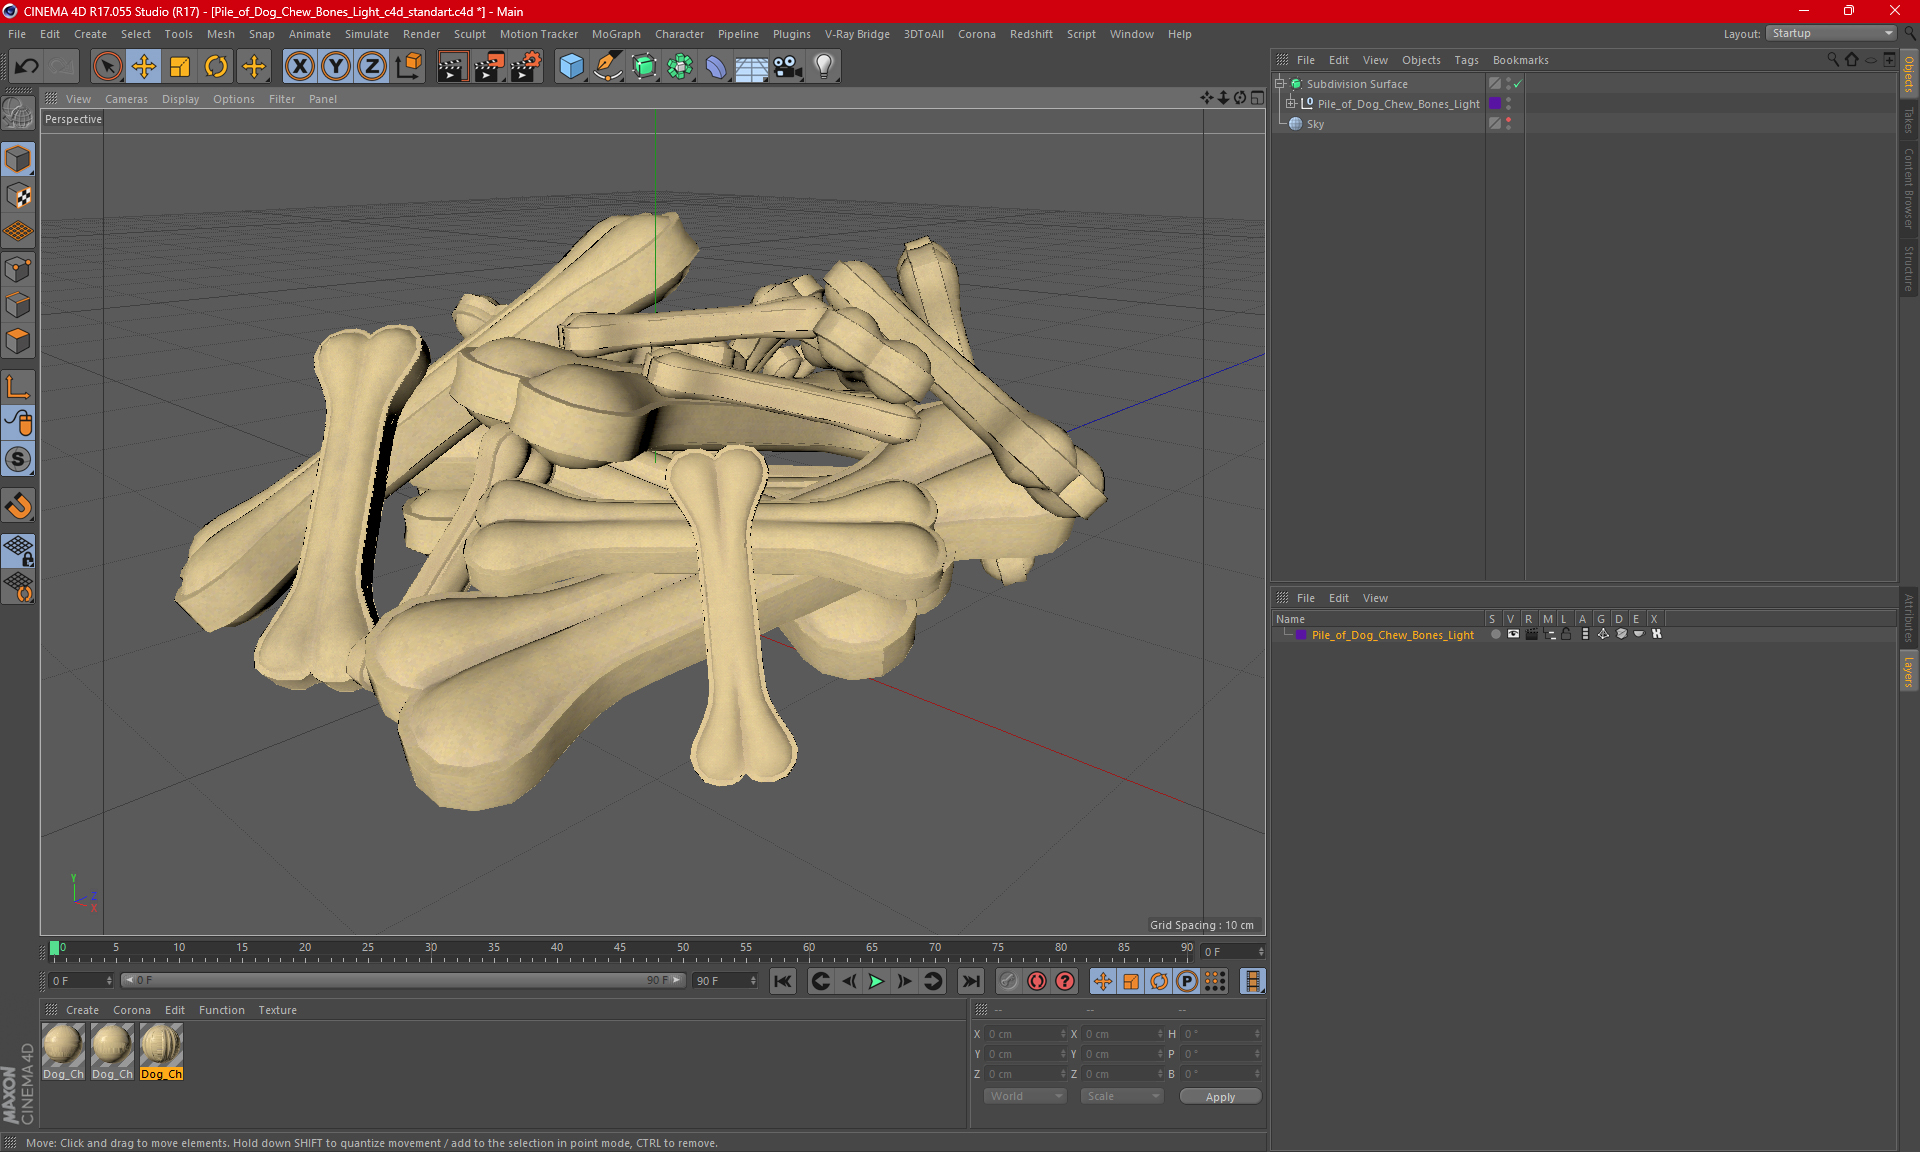
Task: Click the Undo arrow icon
Action: [27, 67]
